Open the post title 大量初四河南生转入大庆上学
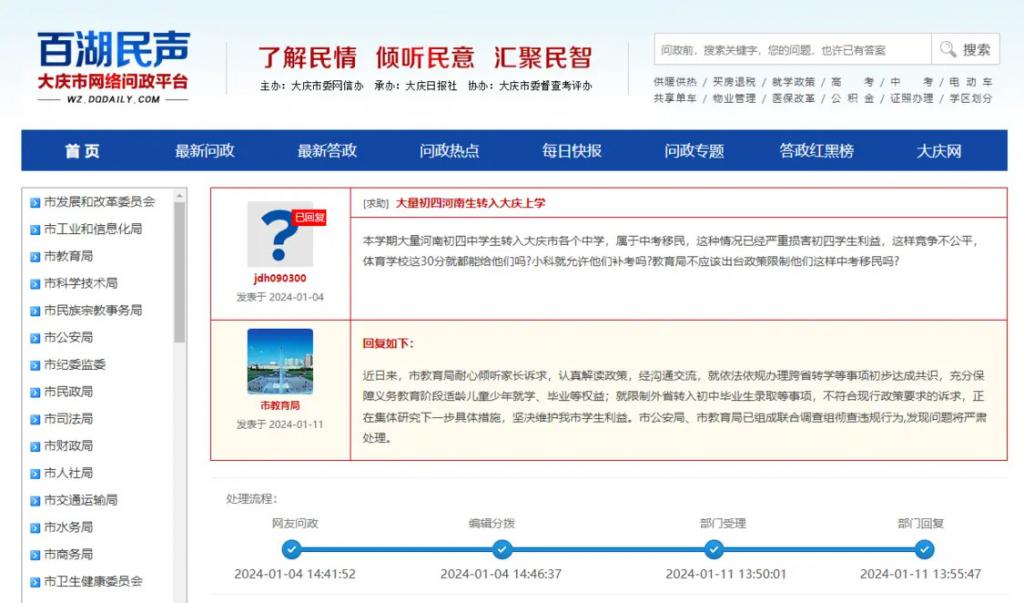 tap(470, 203)
